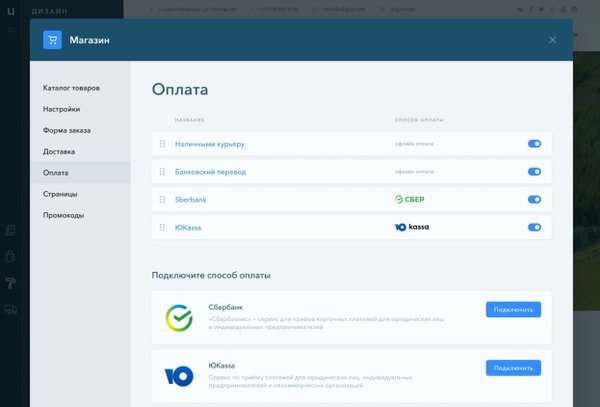Click the ЮKassa logo in the payment list
The width and height of the screenshot is (600, 407).
pyautogui.click(x=412, y=228)
